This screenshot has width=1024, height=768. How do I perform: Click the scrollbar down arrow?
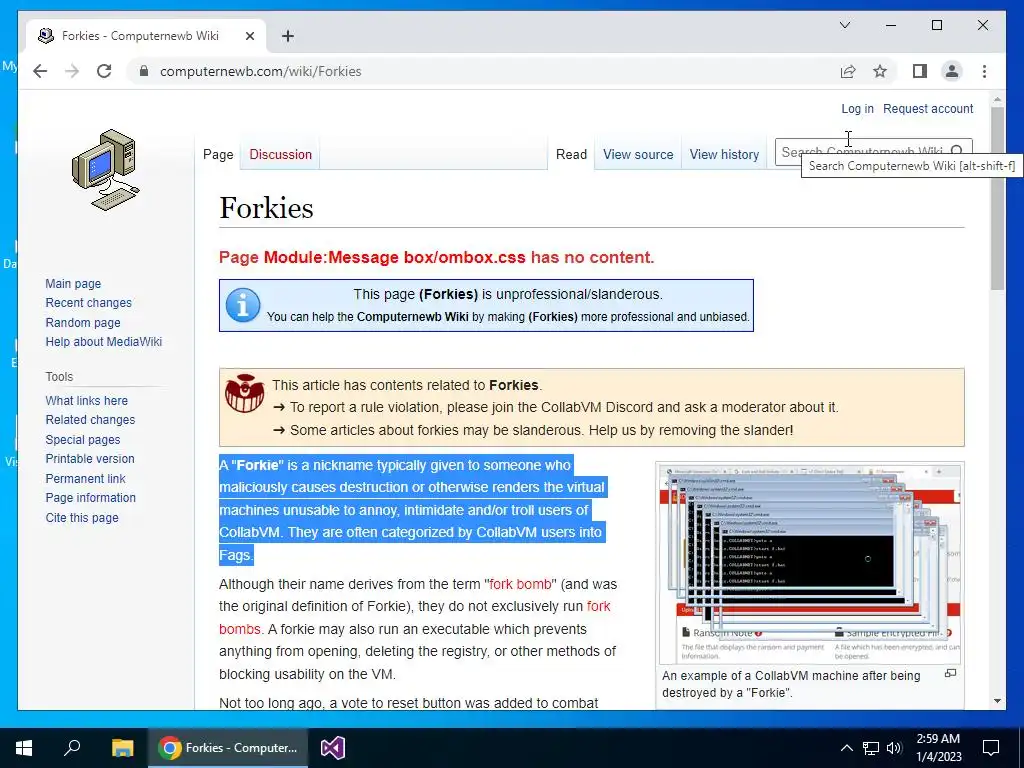(x=997, y=701)
